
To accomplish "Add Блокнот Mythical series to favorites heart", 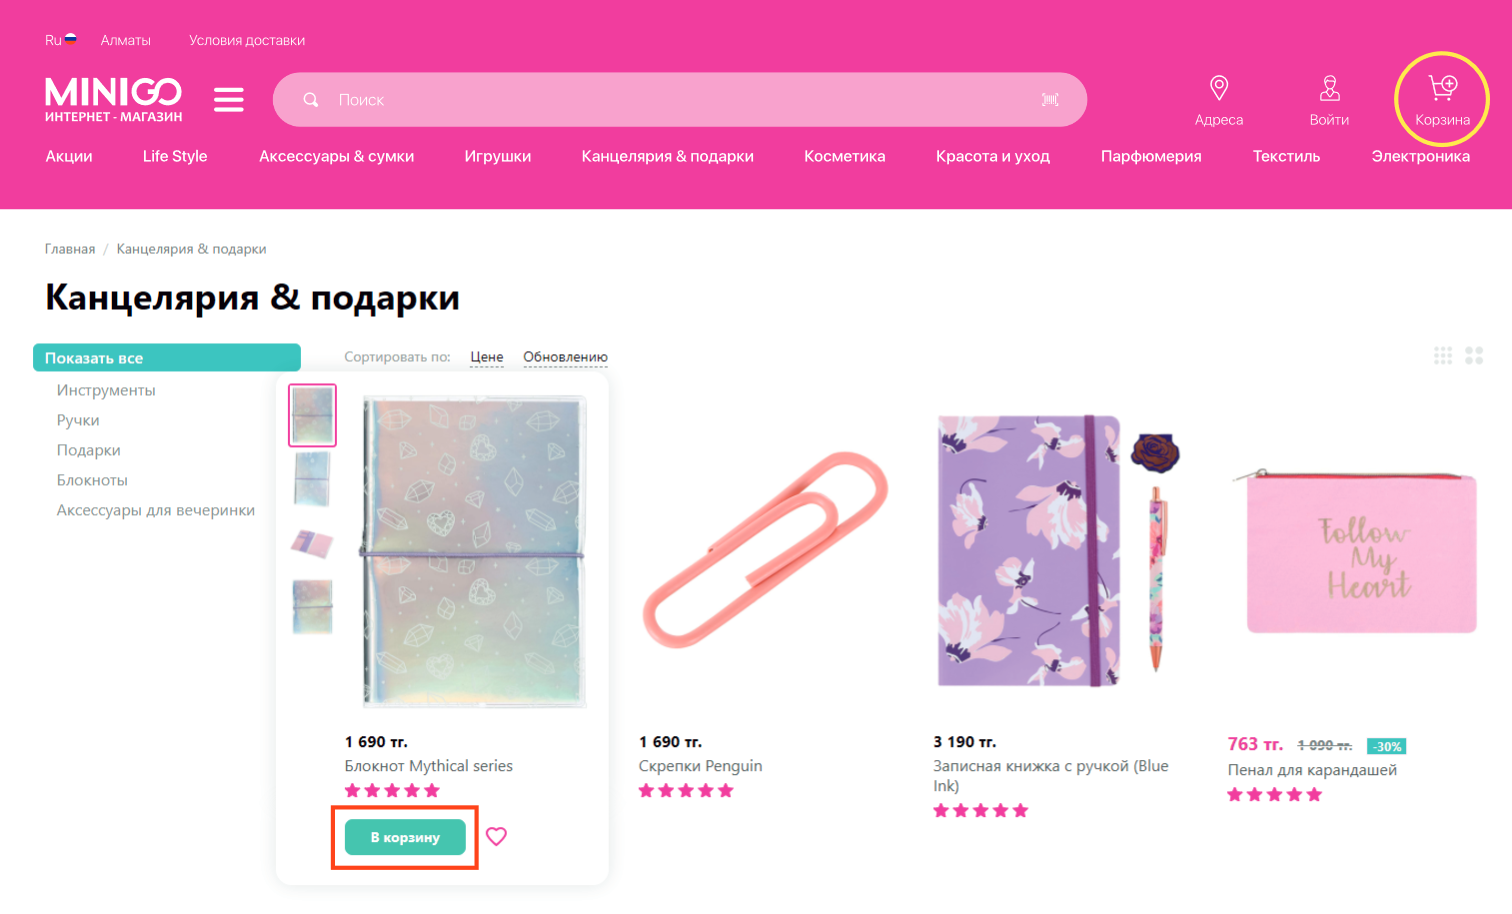I will point(496,836).
